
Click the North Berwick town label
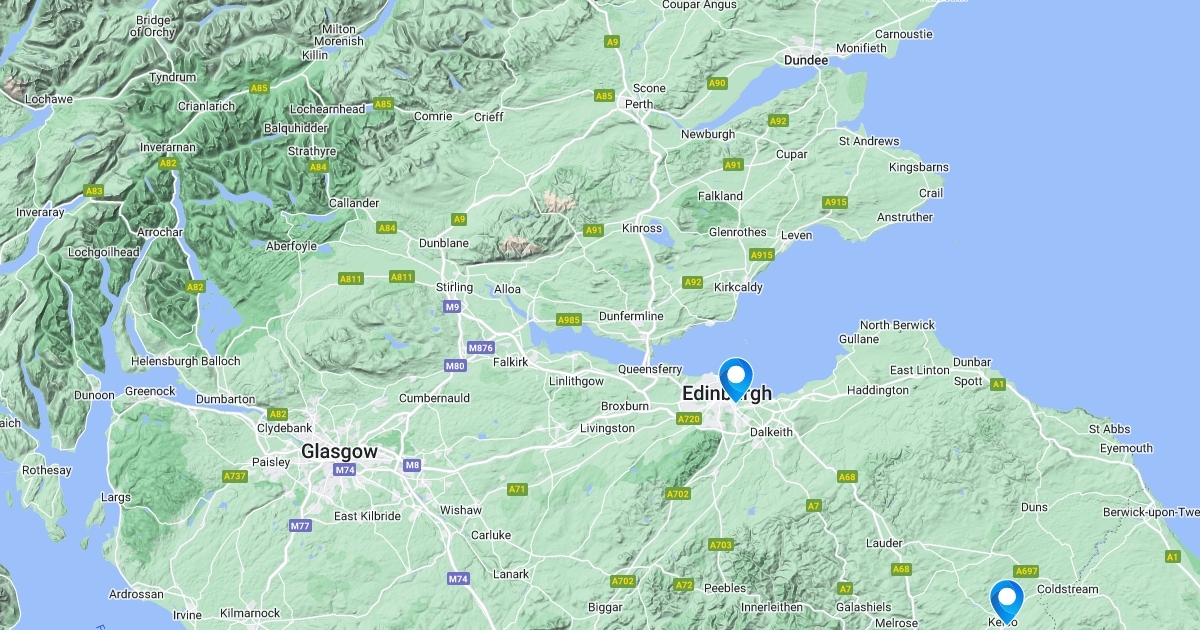click(x=897, y=325)
